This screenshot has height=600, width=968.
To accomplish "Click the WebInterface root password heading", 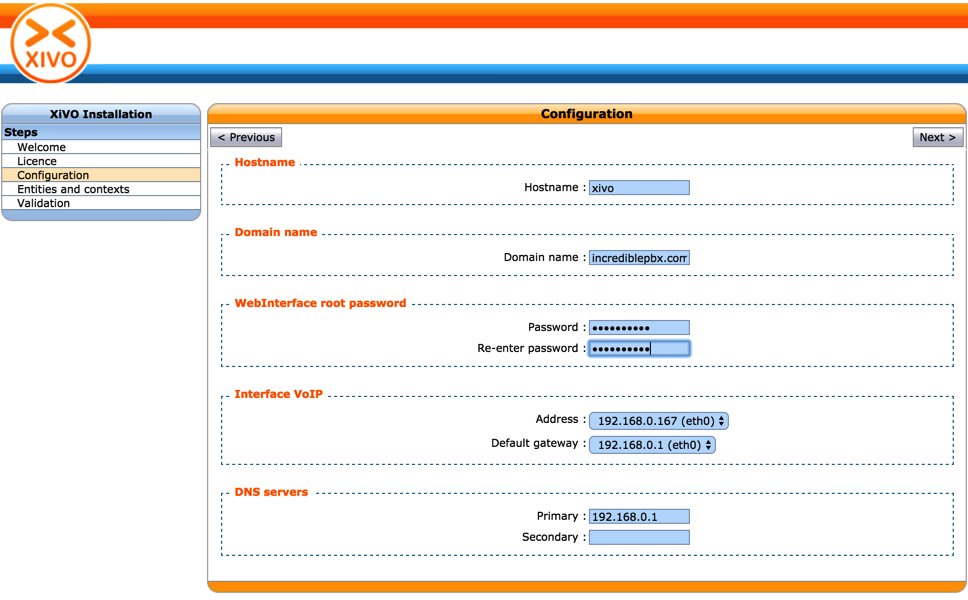I will (x=320, y=303).
